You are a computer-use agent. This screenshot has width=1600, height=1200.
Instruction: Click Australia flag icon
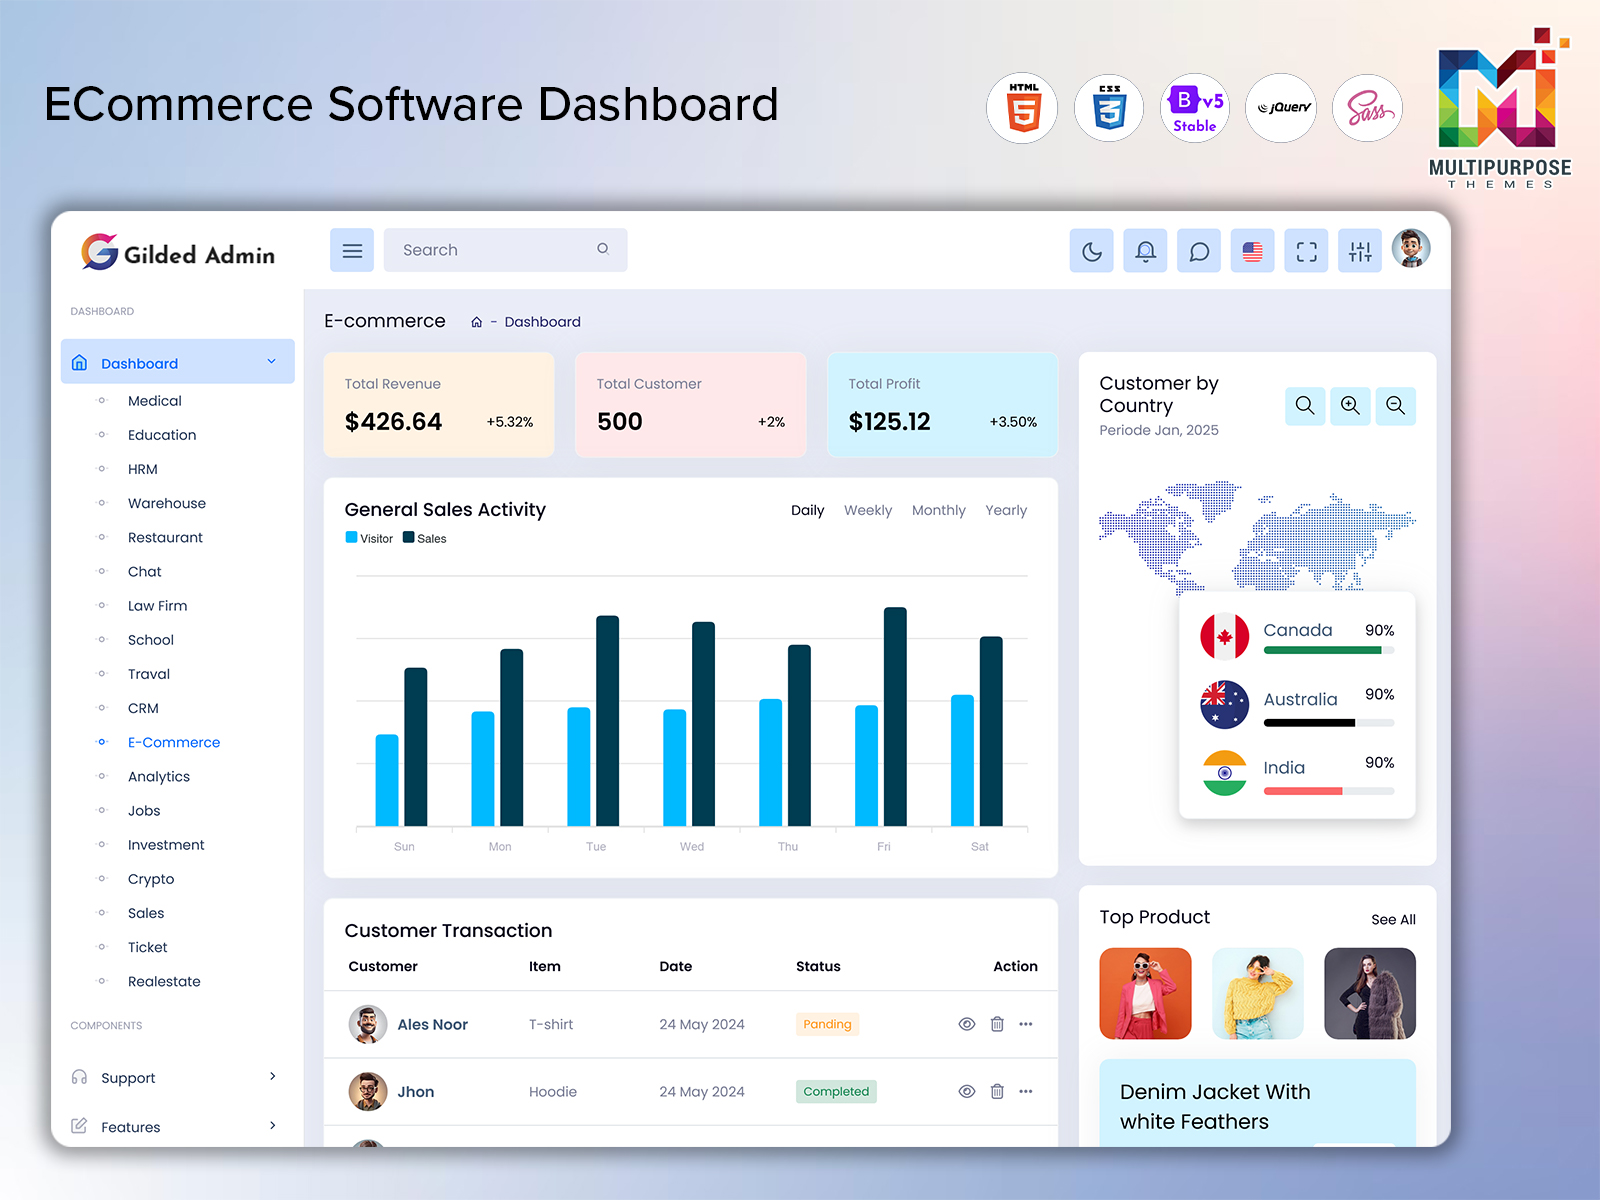pyautogui.click(x=1225, y=705)
